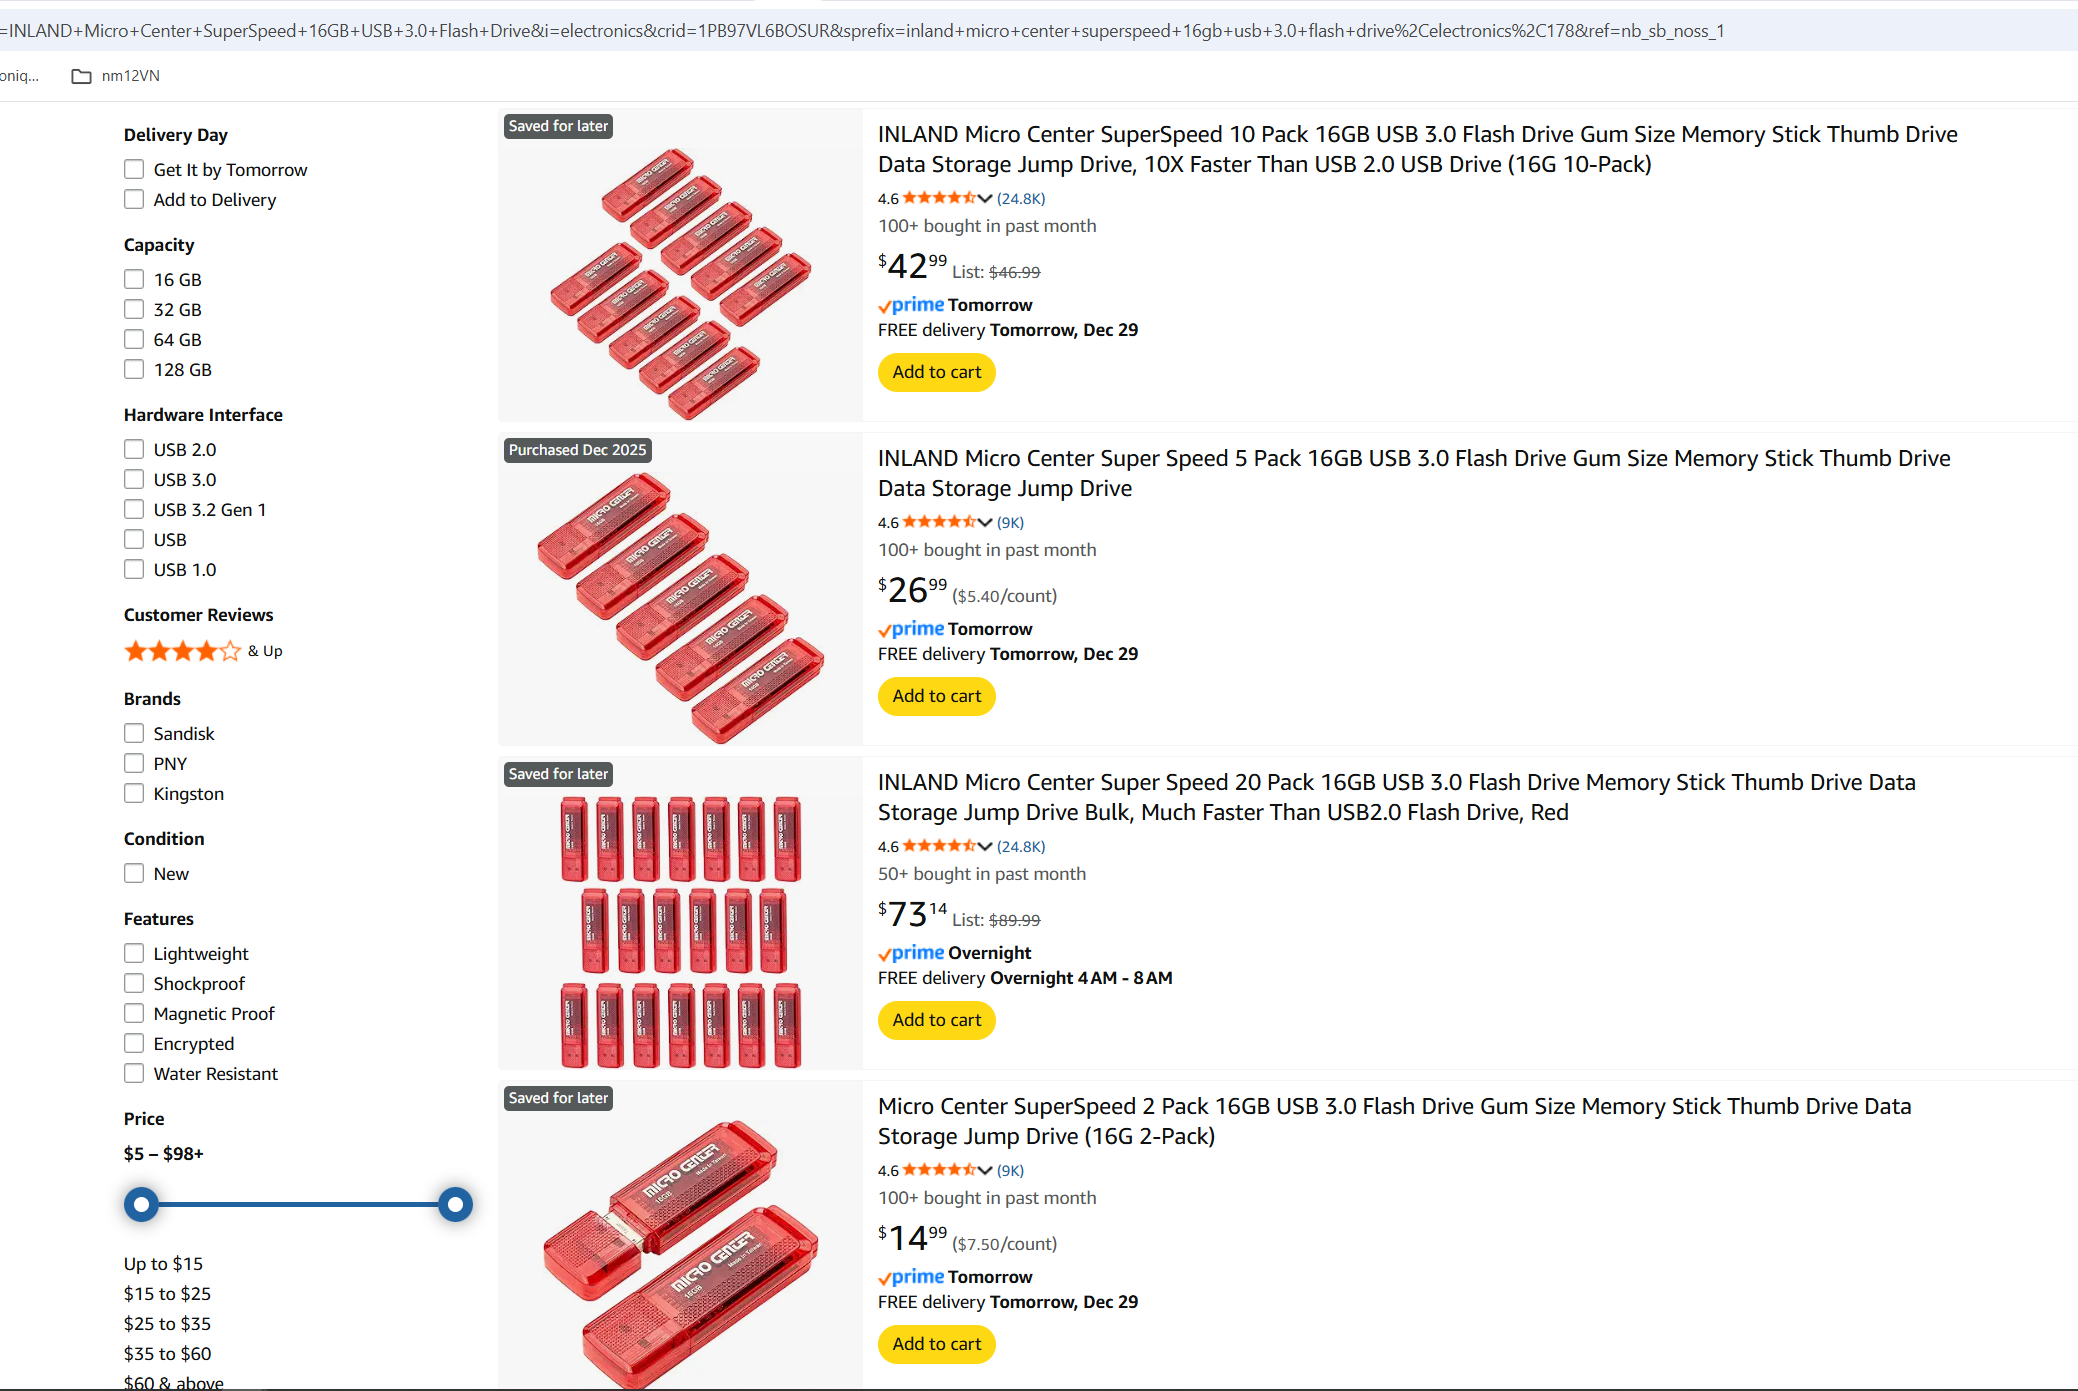This screenshot has width=2078, height=1391.
Task: Click the four-star customer reviews rating
Action: pos(182,651)
